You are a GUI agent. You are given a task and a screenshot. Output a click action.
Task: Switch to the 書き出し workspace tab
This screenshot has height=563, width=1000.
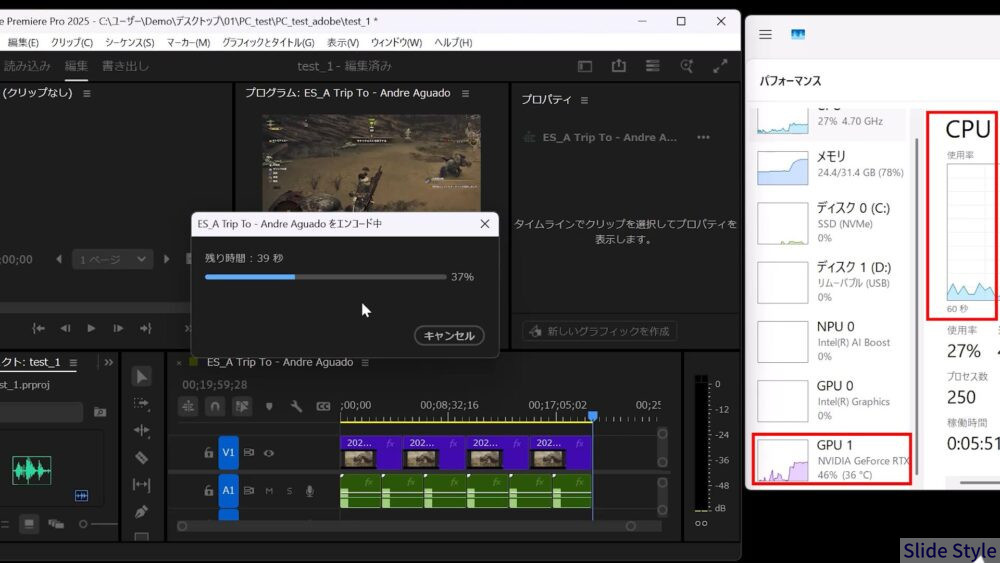point(125,66)
